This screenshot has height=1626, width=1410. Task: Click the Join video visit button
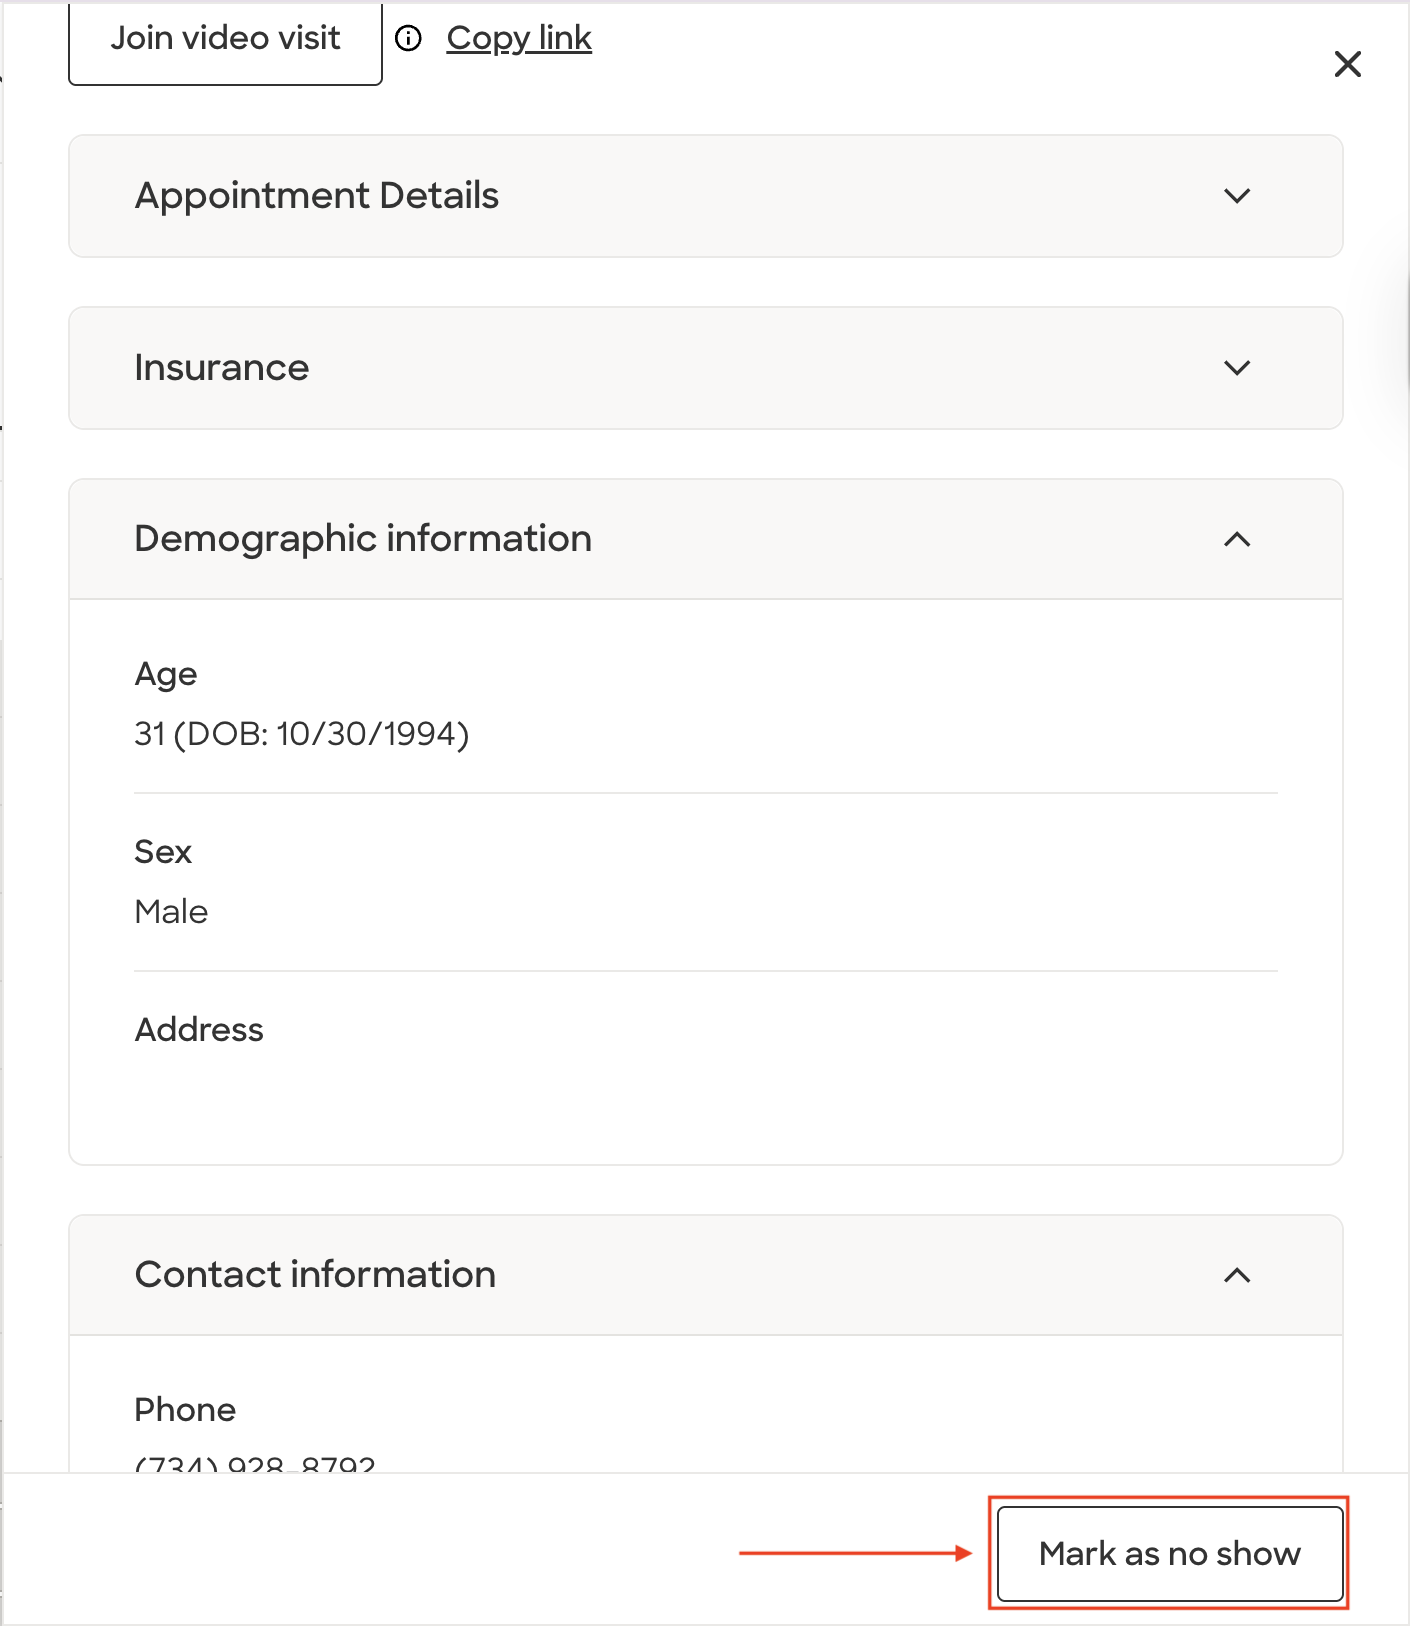(225, 40)
